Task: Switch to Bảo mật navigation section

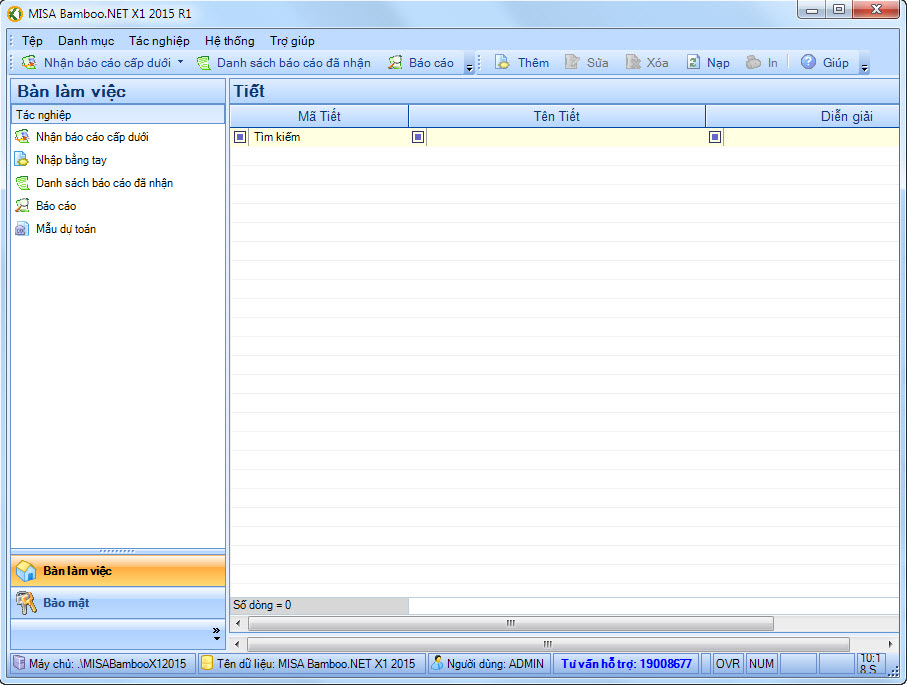Action: (x=118, y=603)
